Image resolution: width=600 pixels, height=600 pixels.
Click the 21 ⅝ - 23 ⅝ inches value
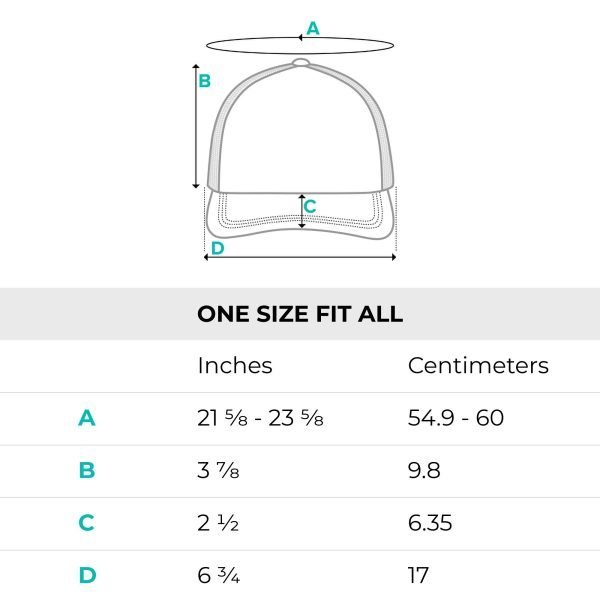click(x=260, y=418)
